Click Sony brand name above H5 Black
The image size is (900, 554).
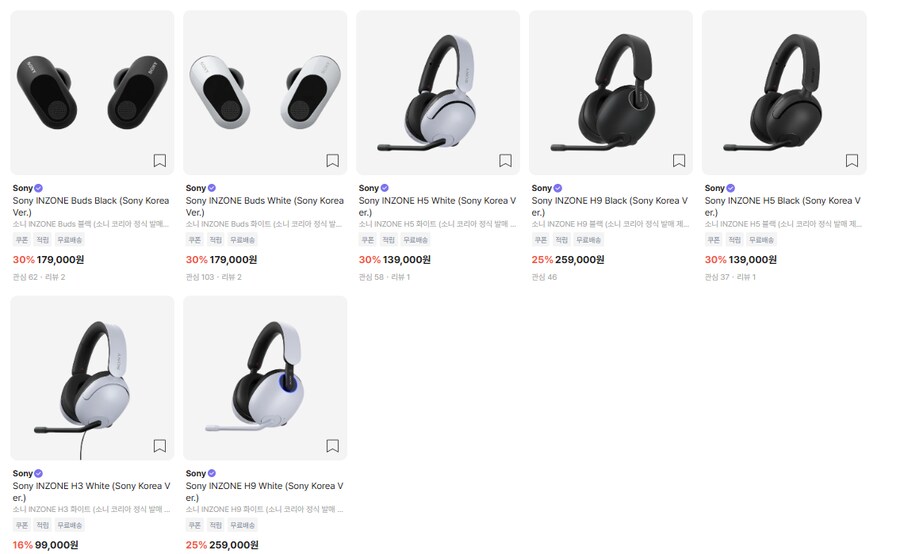click(714, 188)
